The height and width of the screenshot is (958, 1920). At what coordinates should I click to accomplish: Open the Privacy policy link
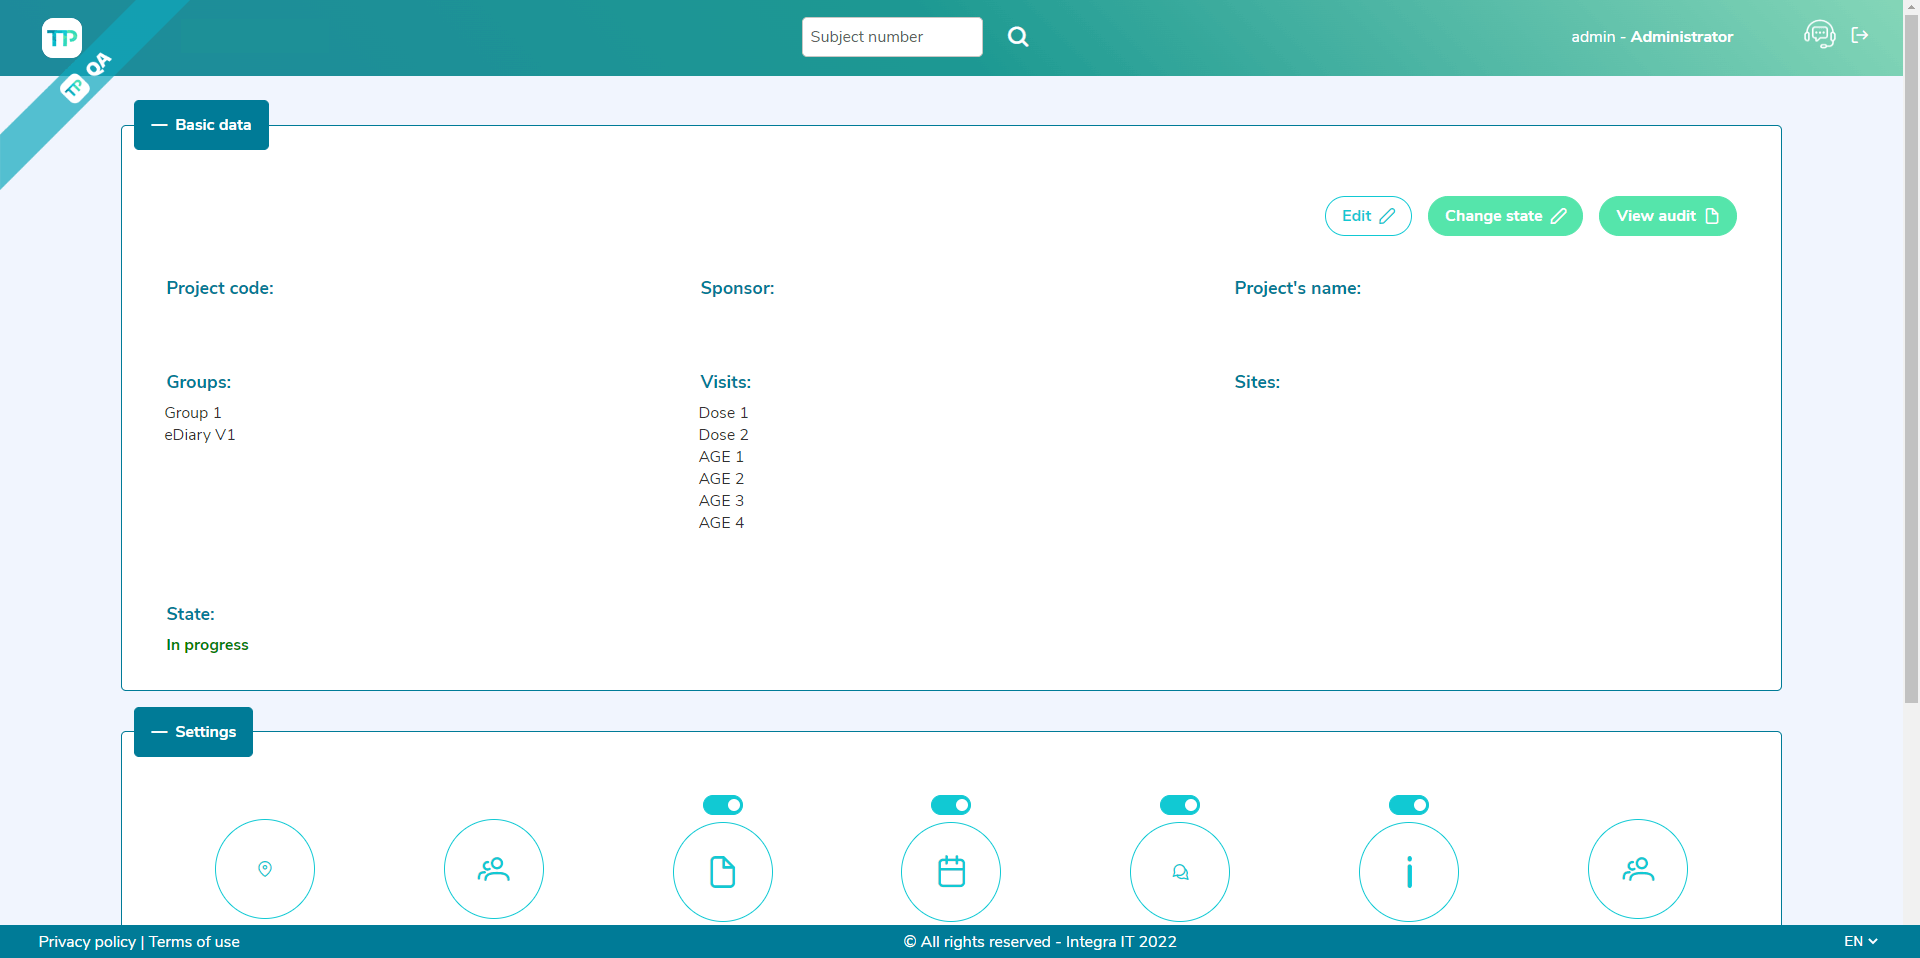[87, 942]
